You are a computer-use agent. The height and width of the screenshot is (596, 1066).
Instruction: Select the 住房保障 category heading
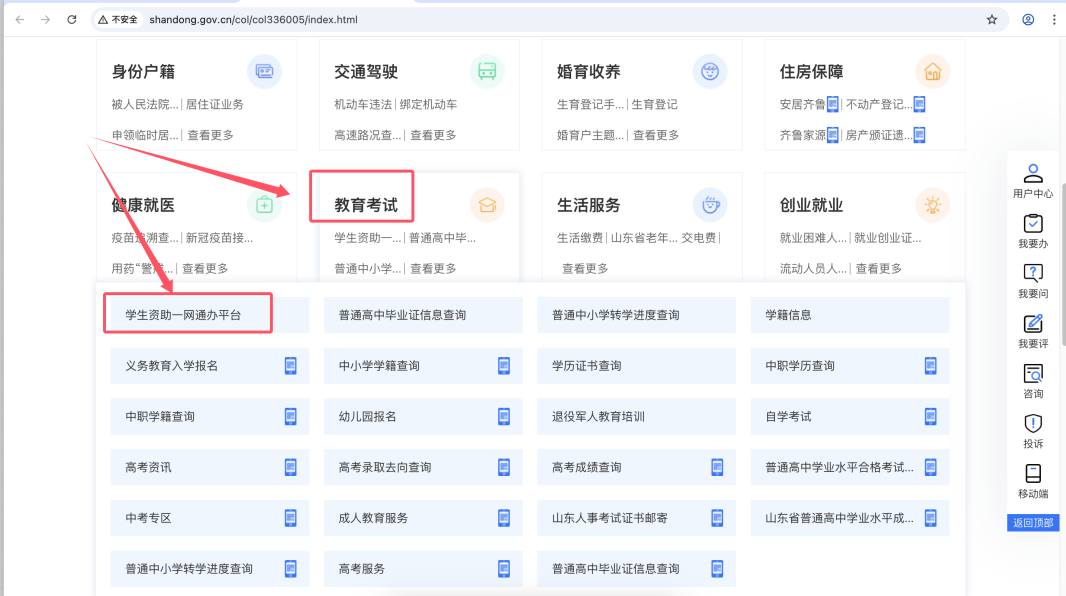click(x=811, y=72)
